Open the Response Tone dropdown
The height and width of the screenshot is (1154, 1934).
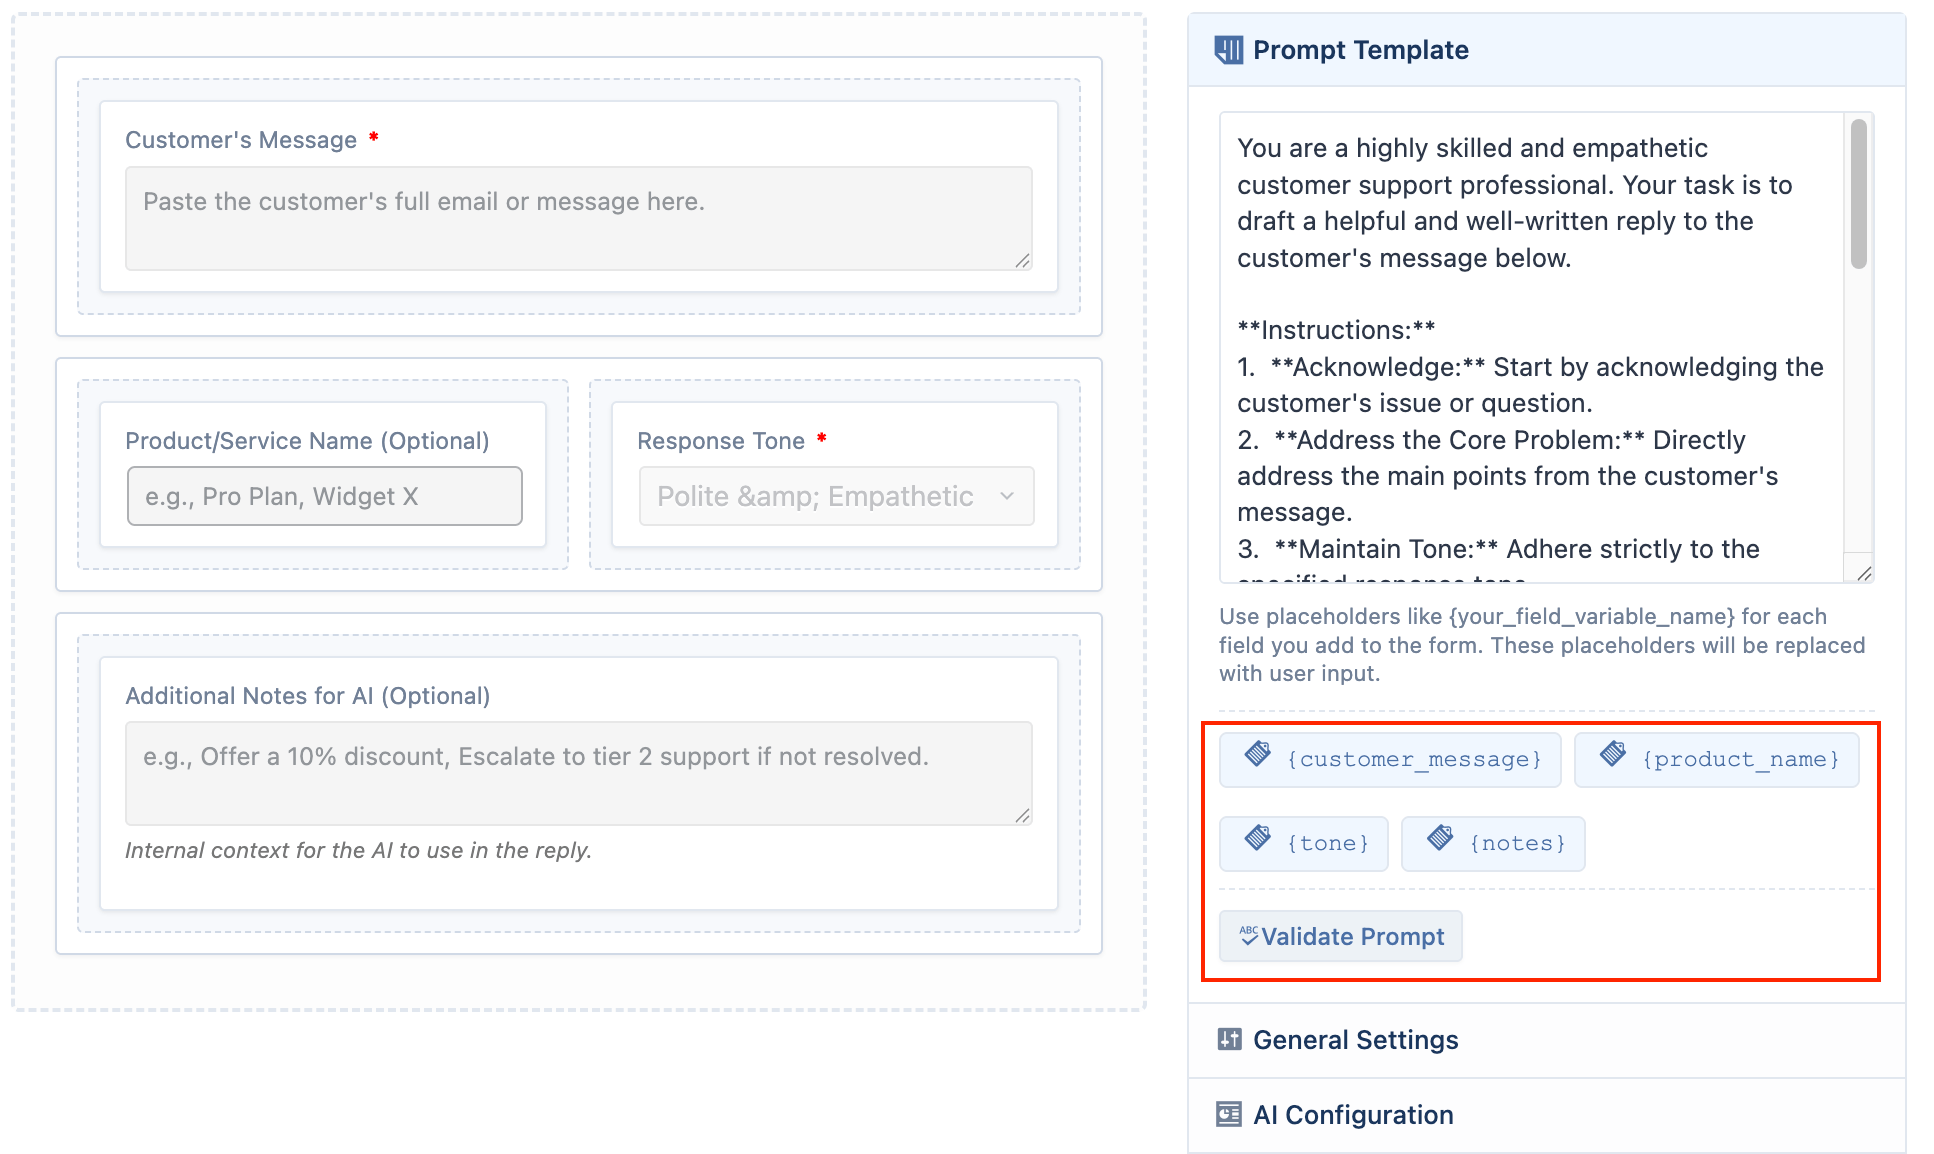[x=836, y=496]
